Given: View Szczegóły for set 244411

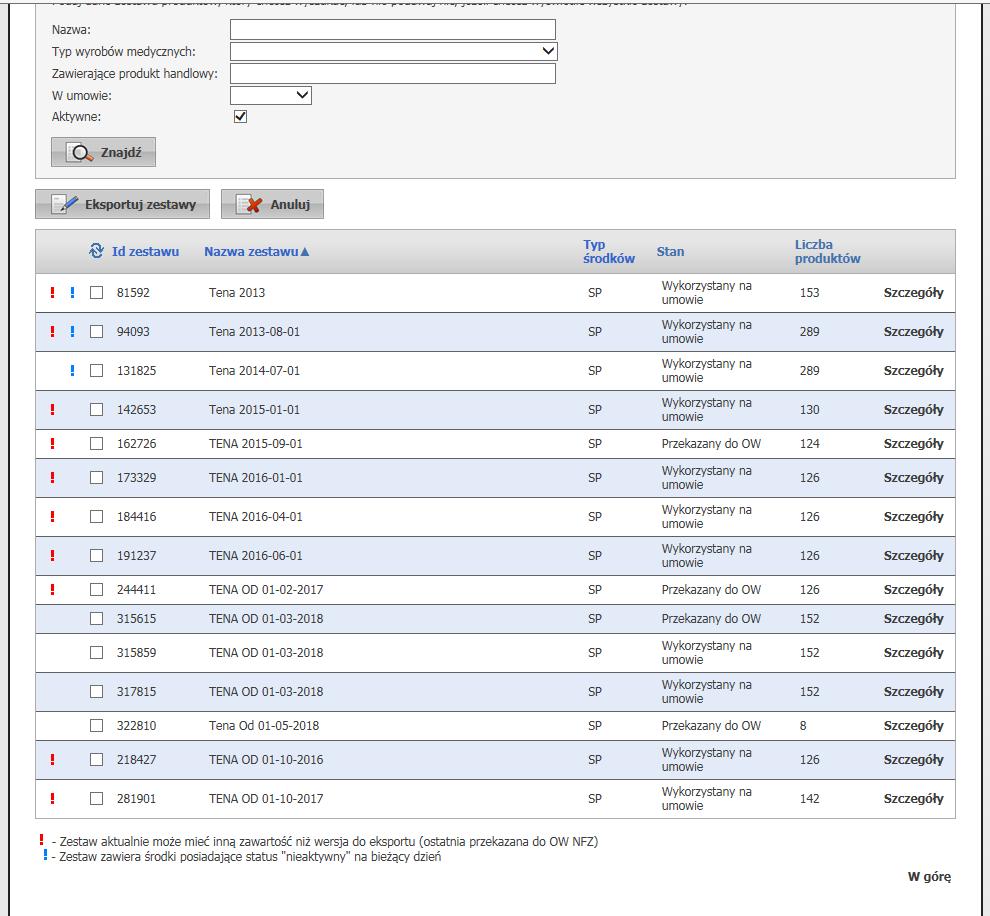Looking at the screenshot, I should [913, 590].
